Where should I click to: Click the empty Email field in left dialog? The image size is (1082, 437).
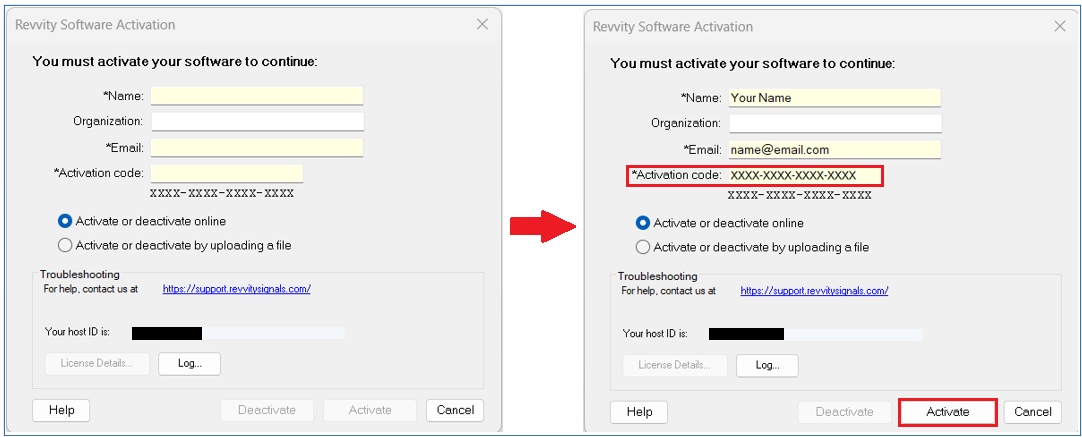coord(257,148)
